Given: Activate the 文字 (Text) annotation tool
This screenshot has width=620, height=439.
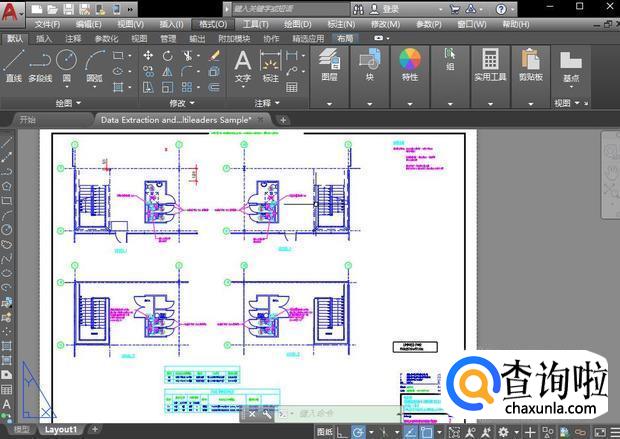Looking at the screenshot, I should pyautogui.click(x=242, y=64).
